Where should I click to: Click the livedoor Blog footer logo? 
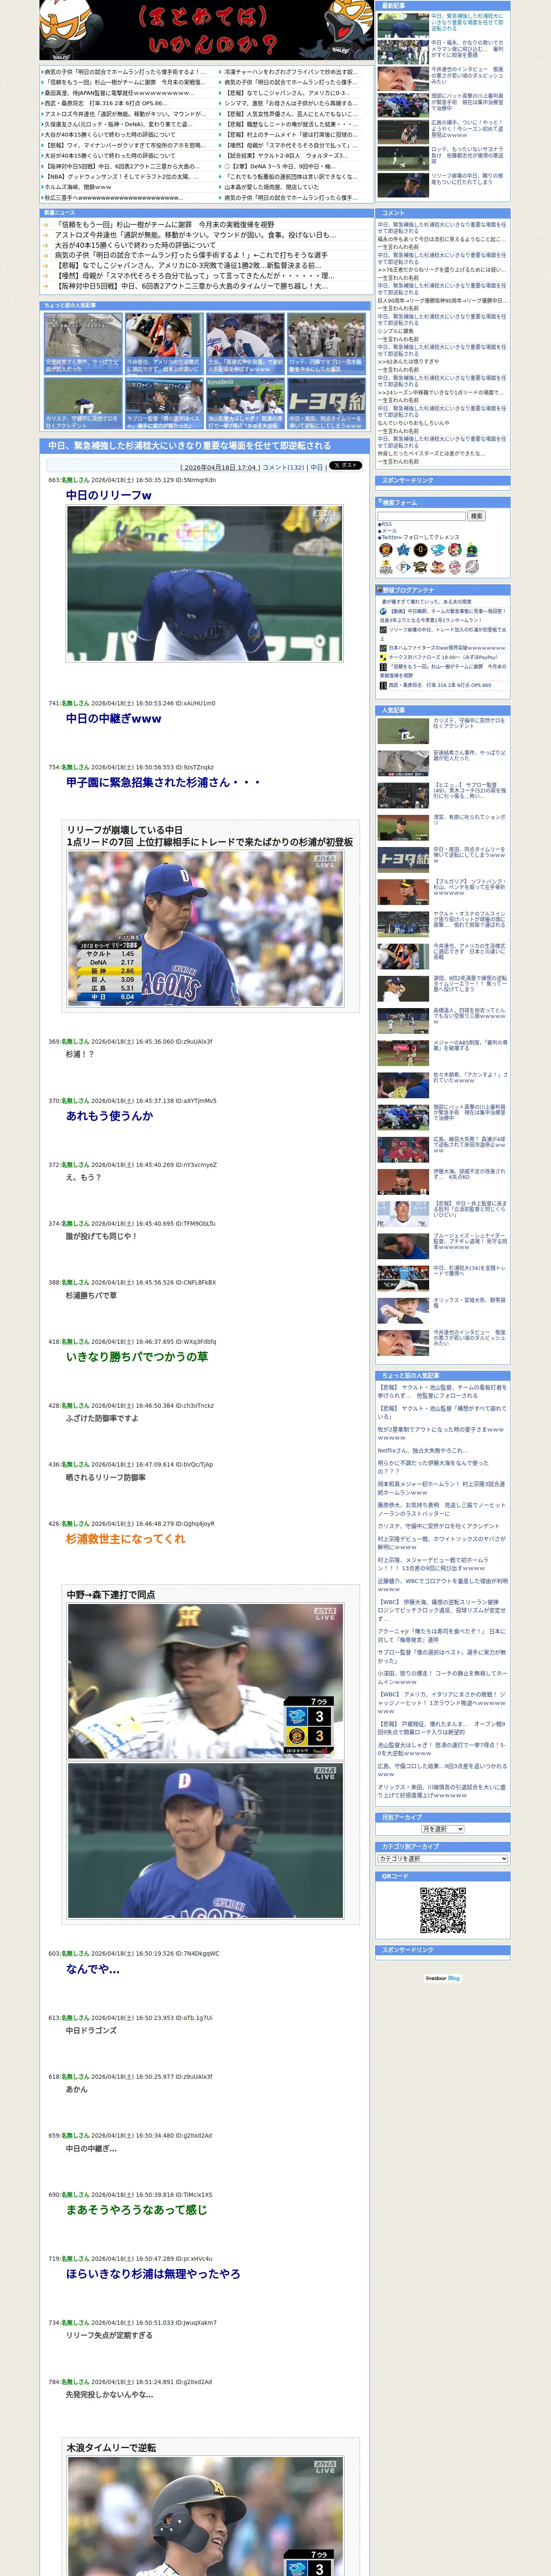[x=442, y=1978]
